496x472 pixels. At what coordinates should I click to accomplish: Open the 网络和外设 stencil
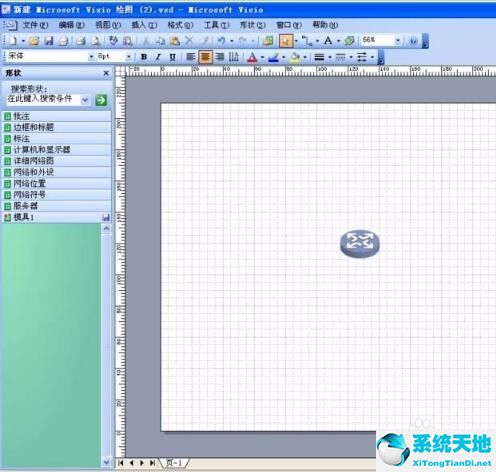click(57, 172)
